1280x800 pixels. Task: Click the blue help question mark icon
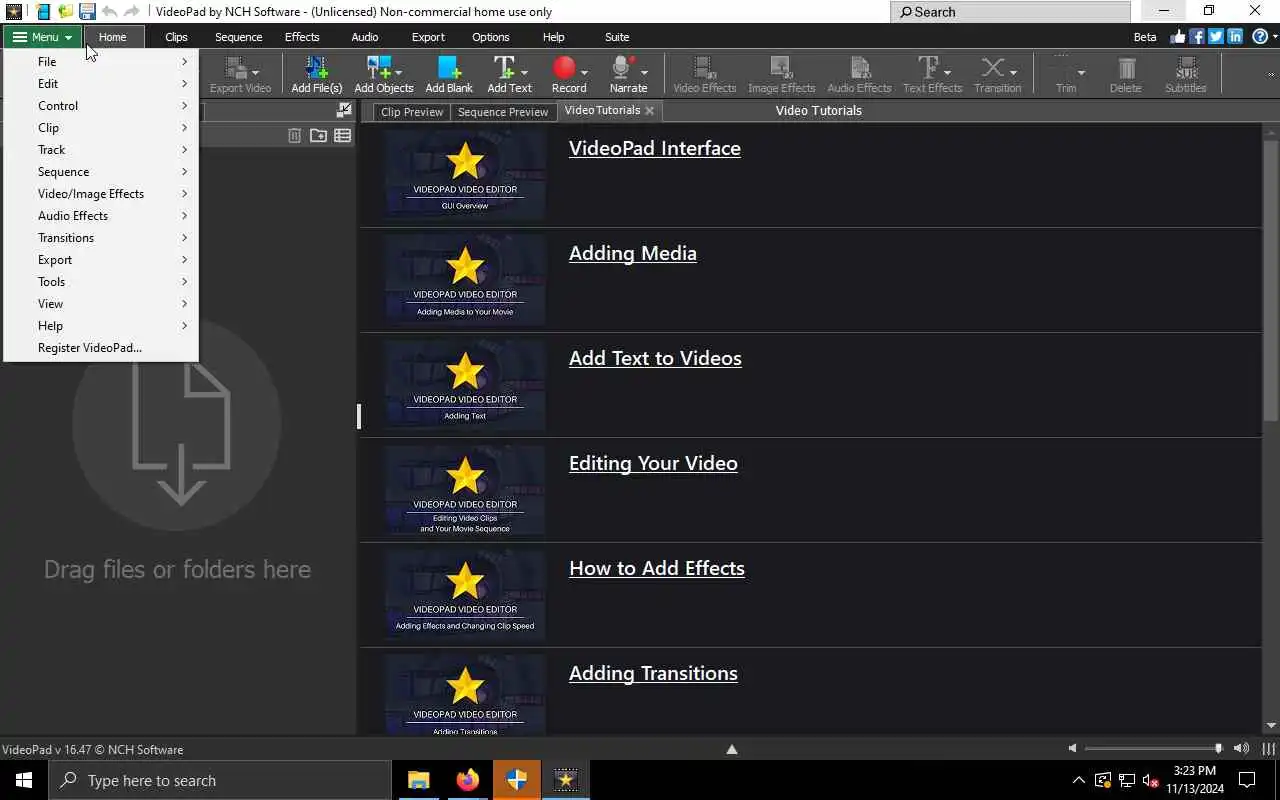pyautogui.click(x=1259, y=37)
